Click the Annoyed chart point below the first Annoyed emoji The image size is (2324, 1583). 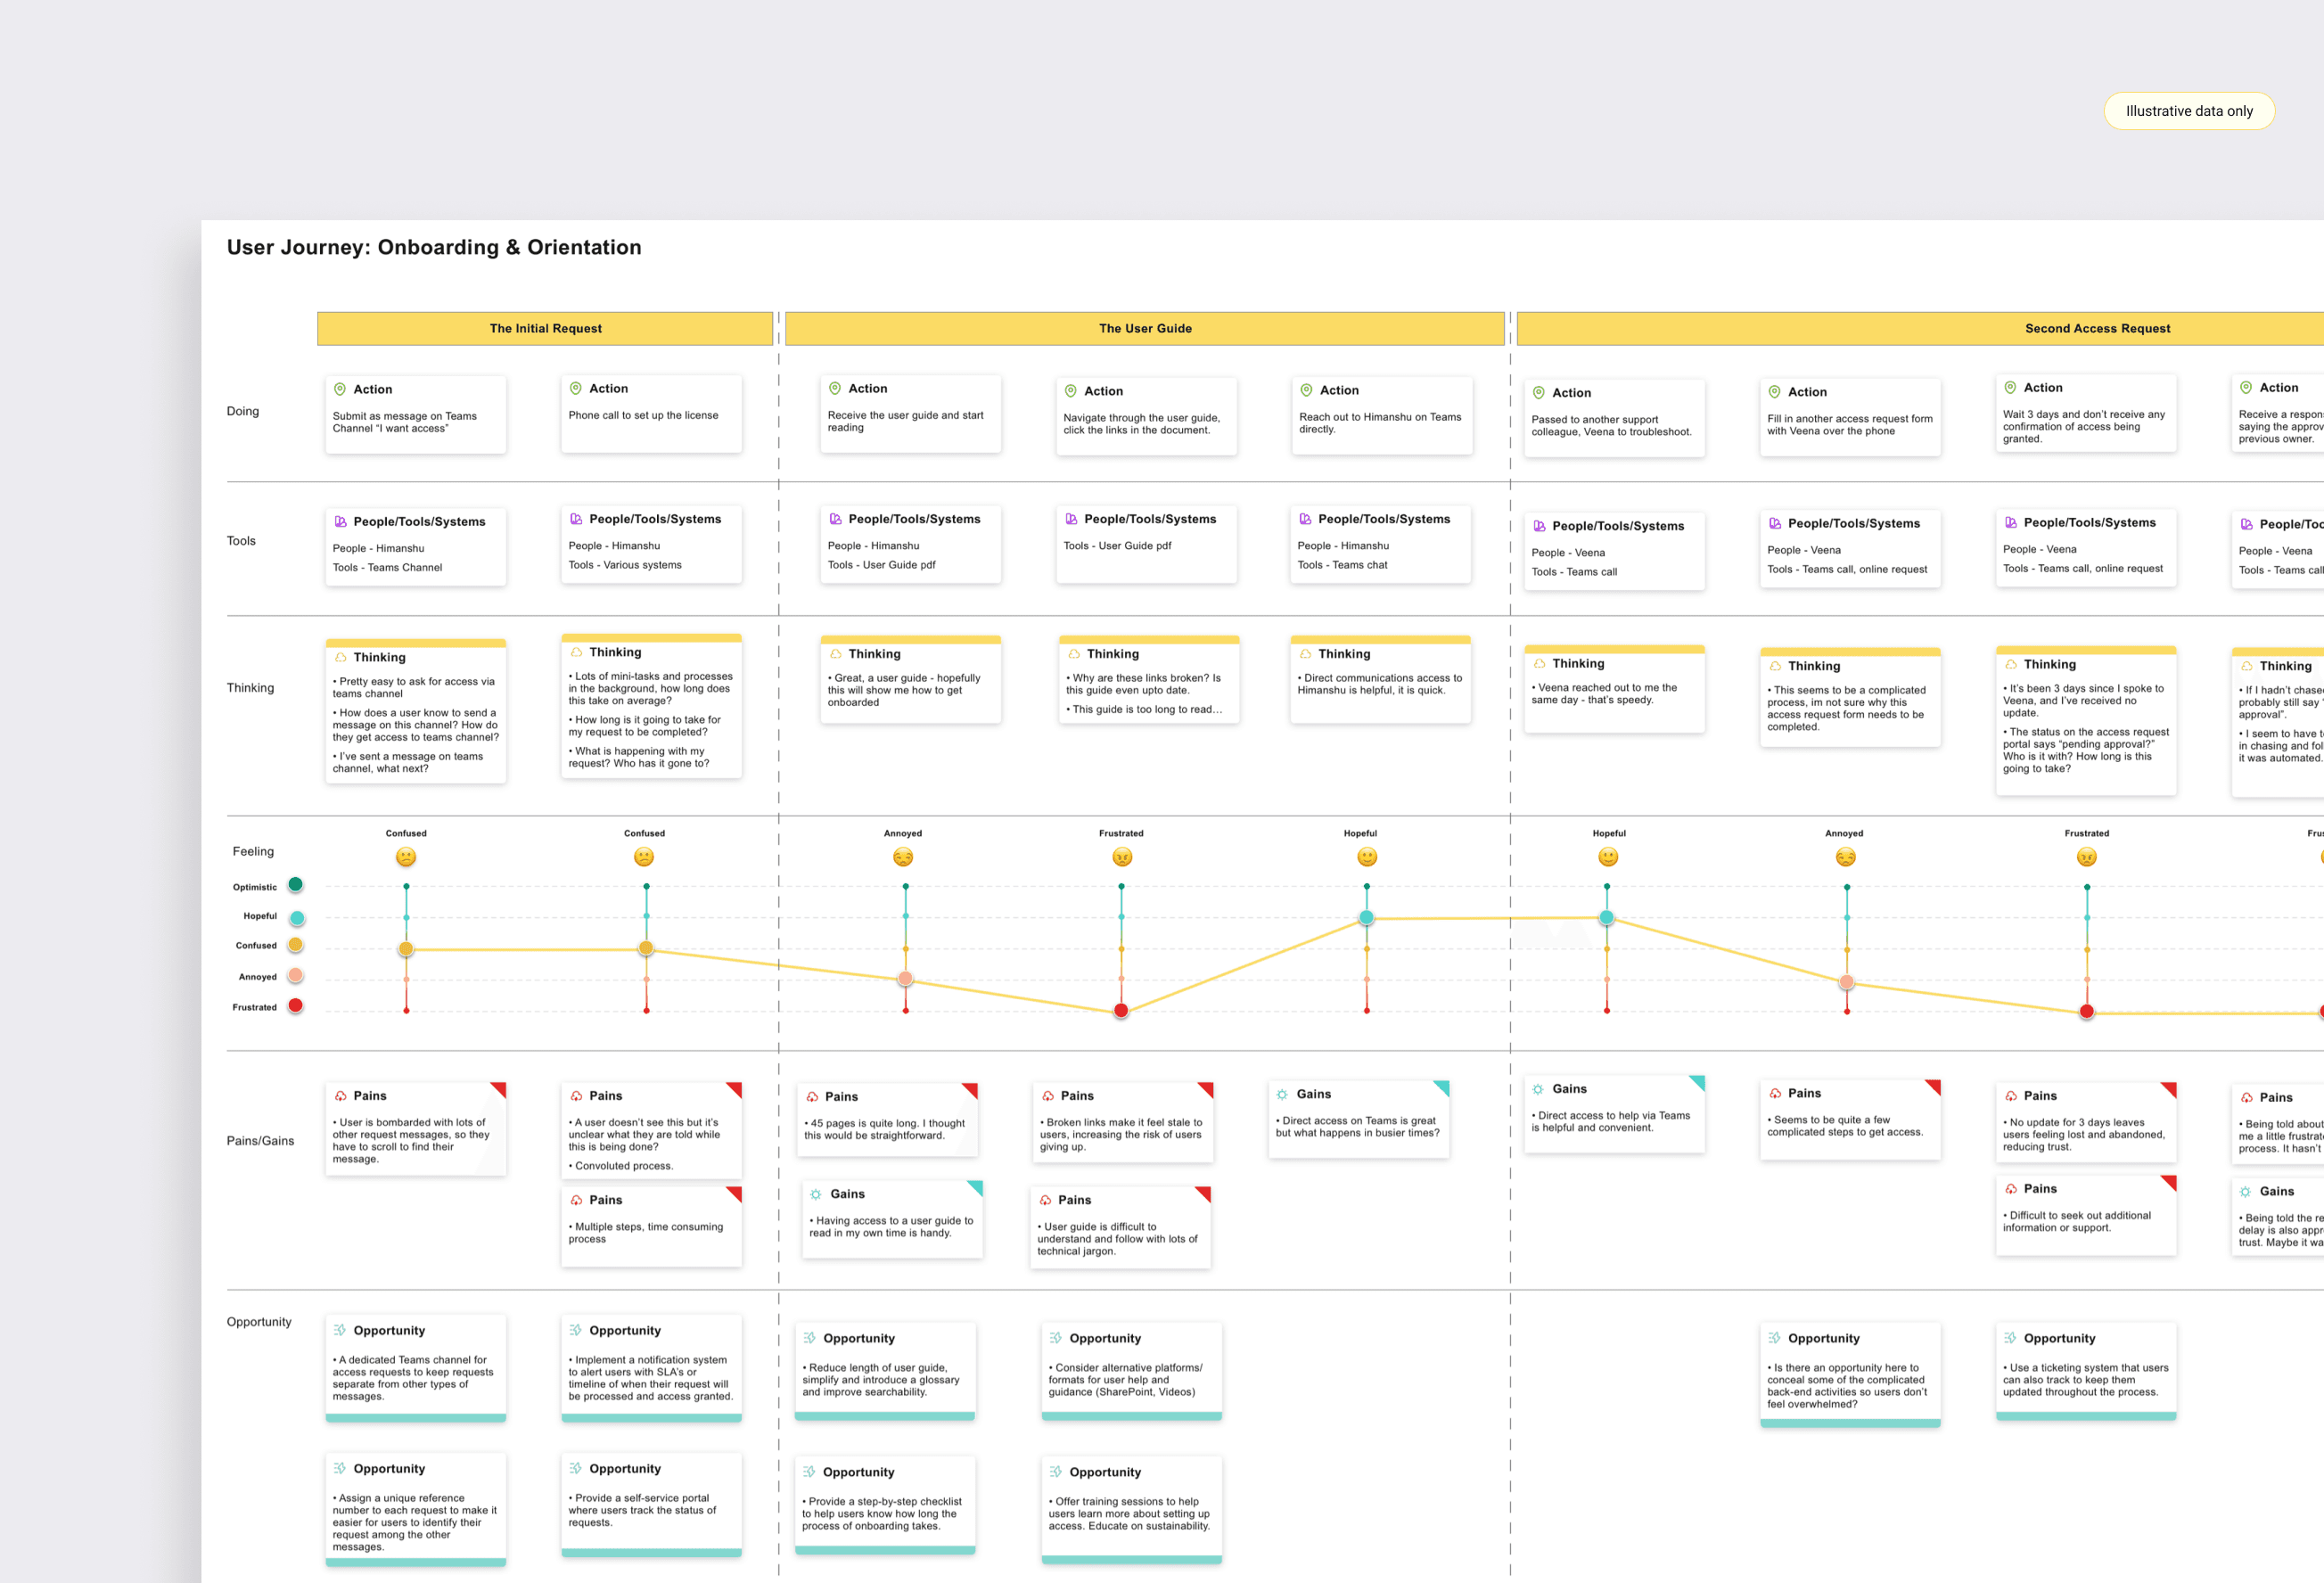point(905,979)
